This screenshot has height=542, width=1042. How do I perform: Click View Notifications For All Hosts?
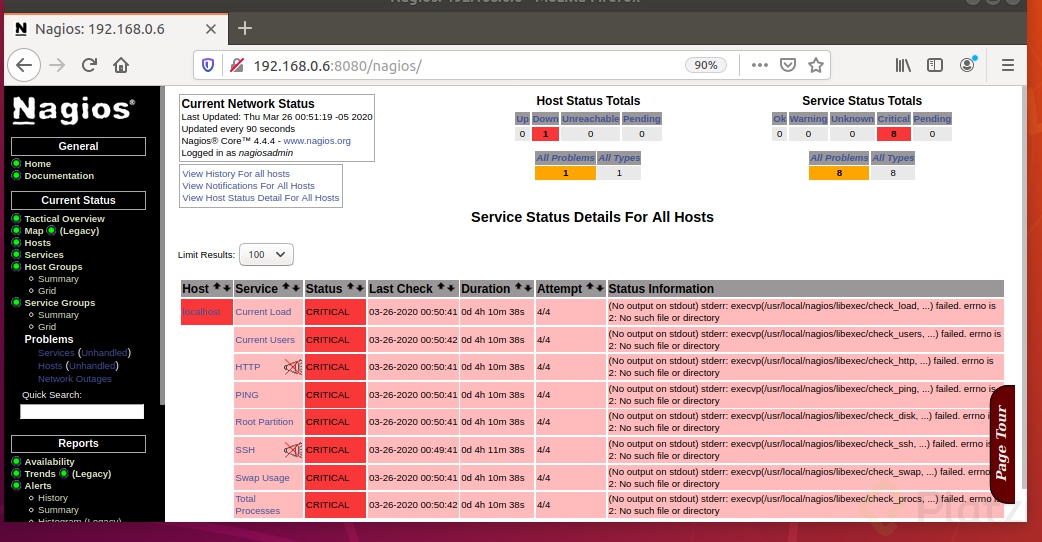[x=249, y=186]
